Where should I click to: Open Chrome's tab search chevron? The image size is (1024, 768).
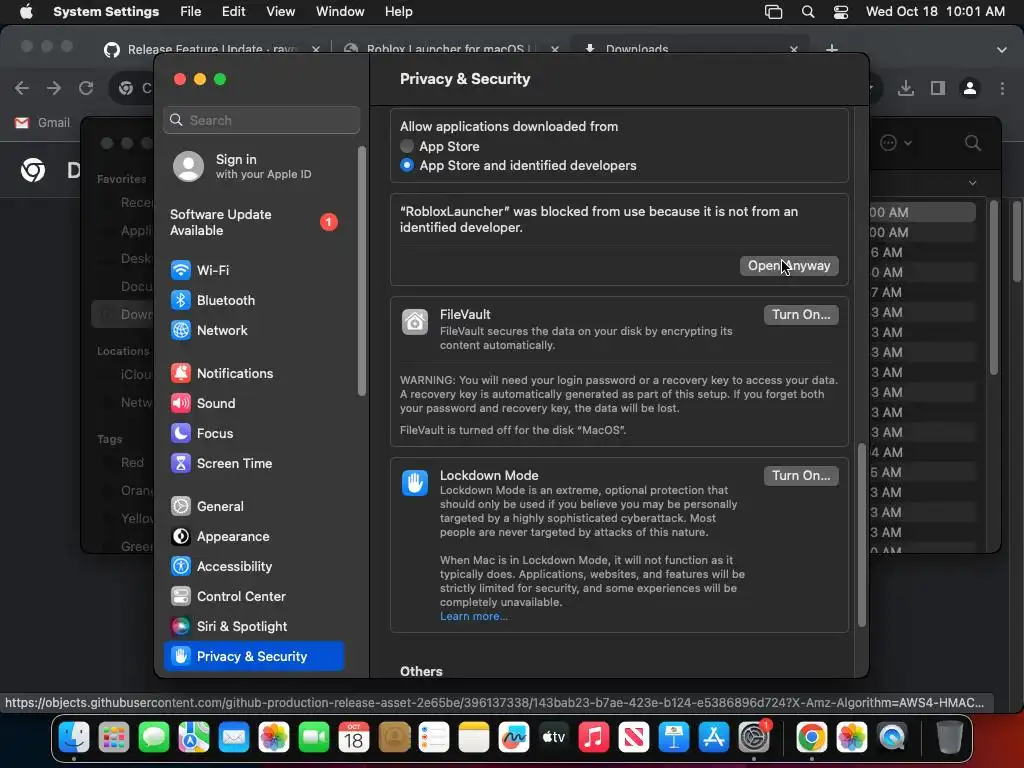coord(1002,50)
